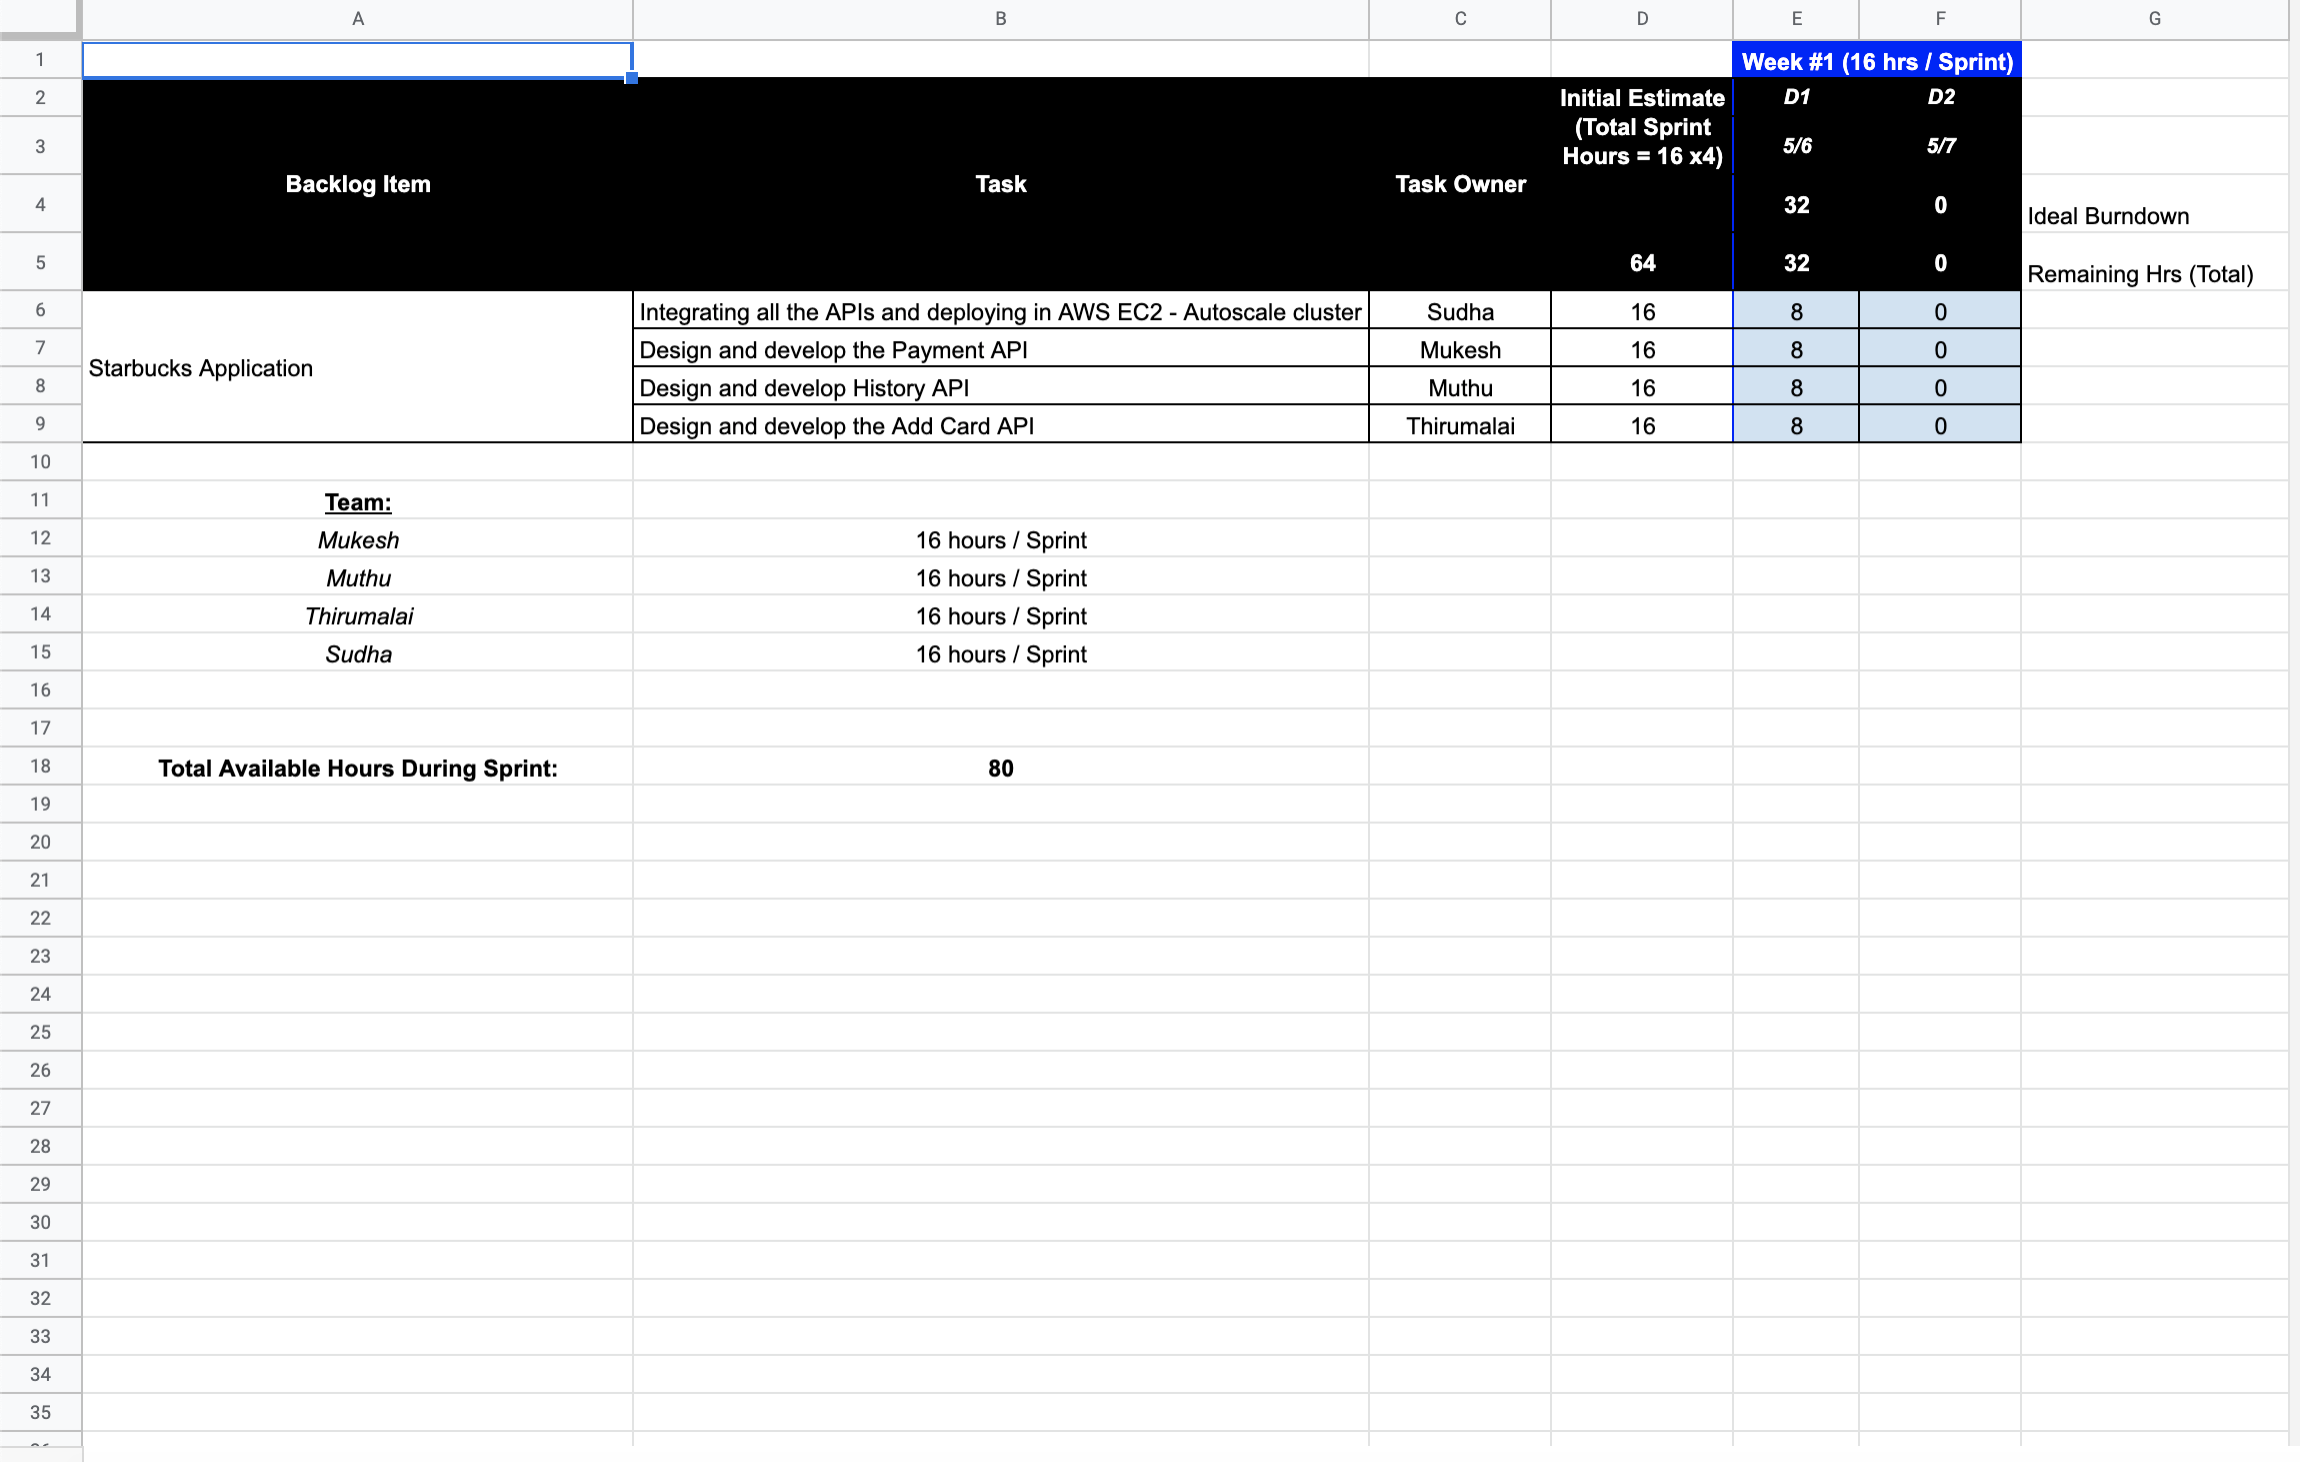2300x1462 pixels.
Task: Click the Select All corner button
Action: [40, 18]
